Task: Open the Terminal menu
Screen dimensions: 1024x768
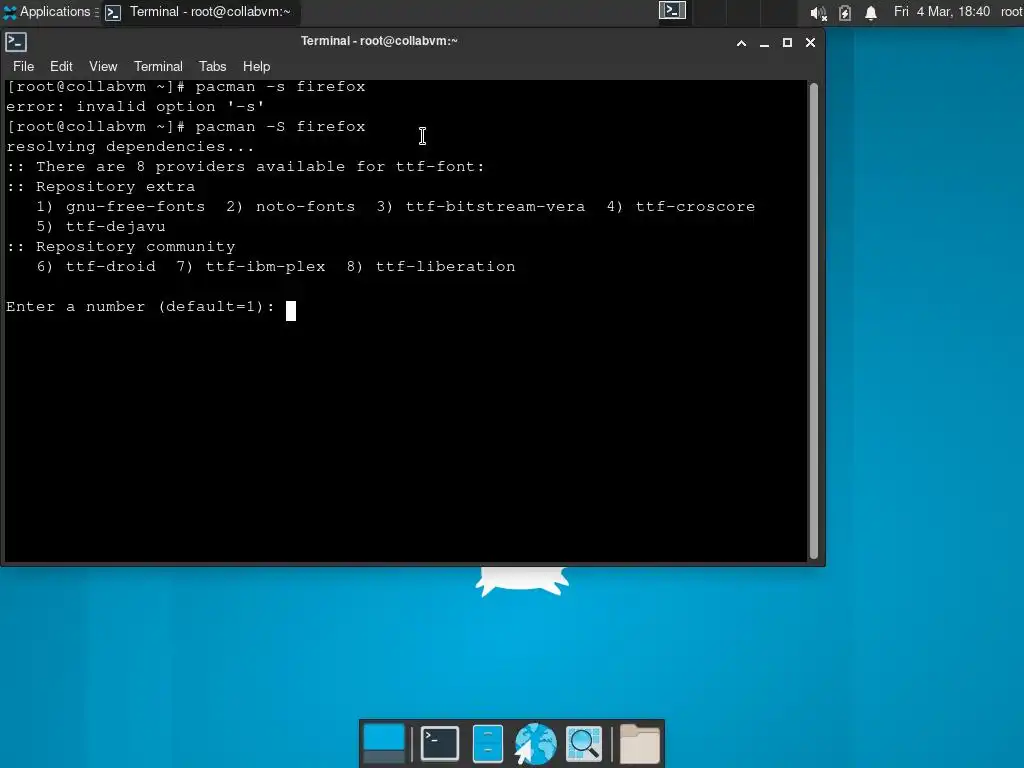Action: point(158,67)
